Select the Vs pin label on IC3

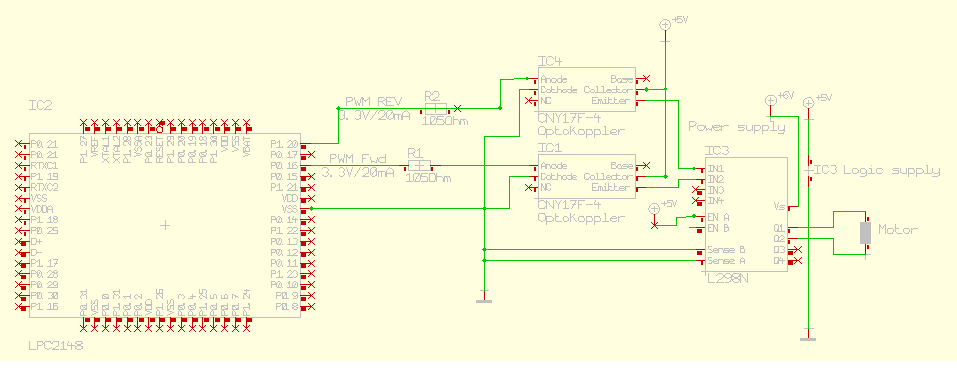click(x=779, y=206)
